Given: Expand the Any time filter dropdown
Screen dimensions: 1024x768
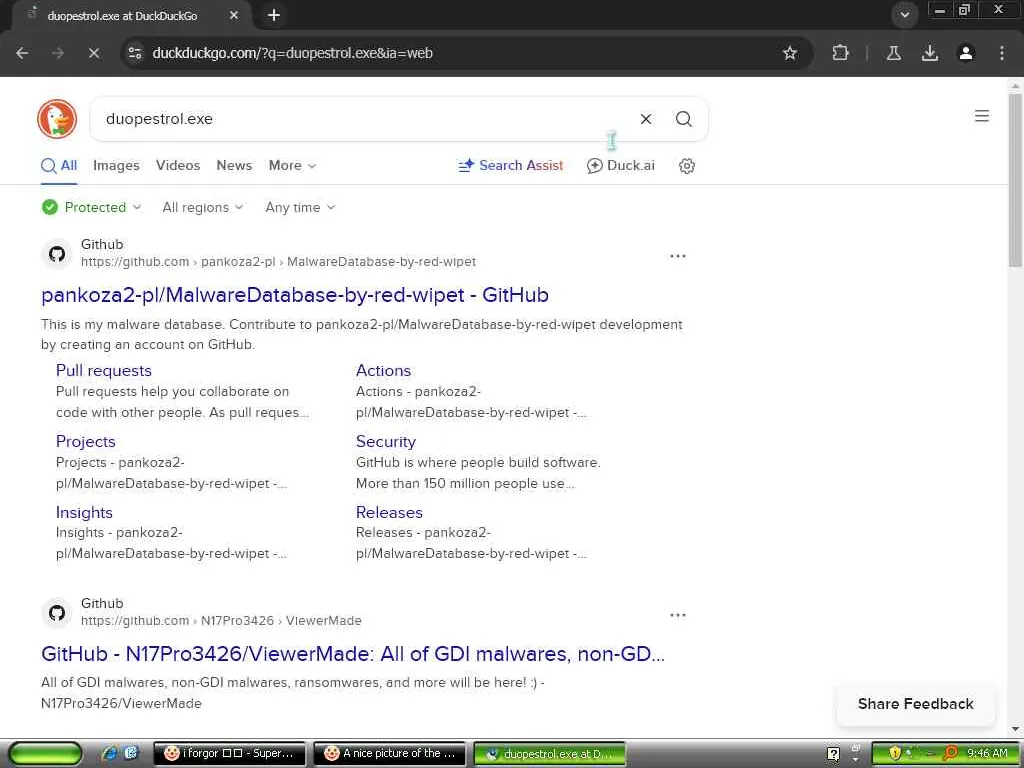Looking at the screenshot, I should pyautogui.click(x=300, y=207).
